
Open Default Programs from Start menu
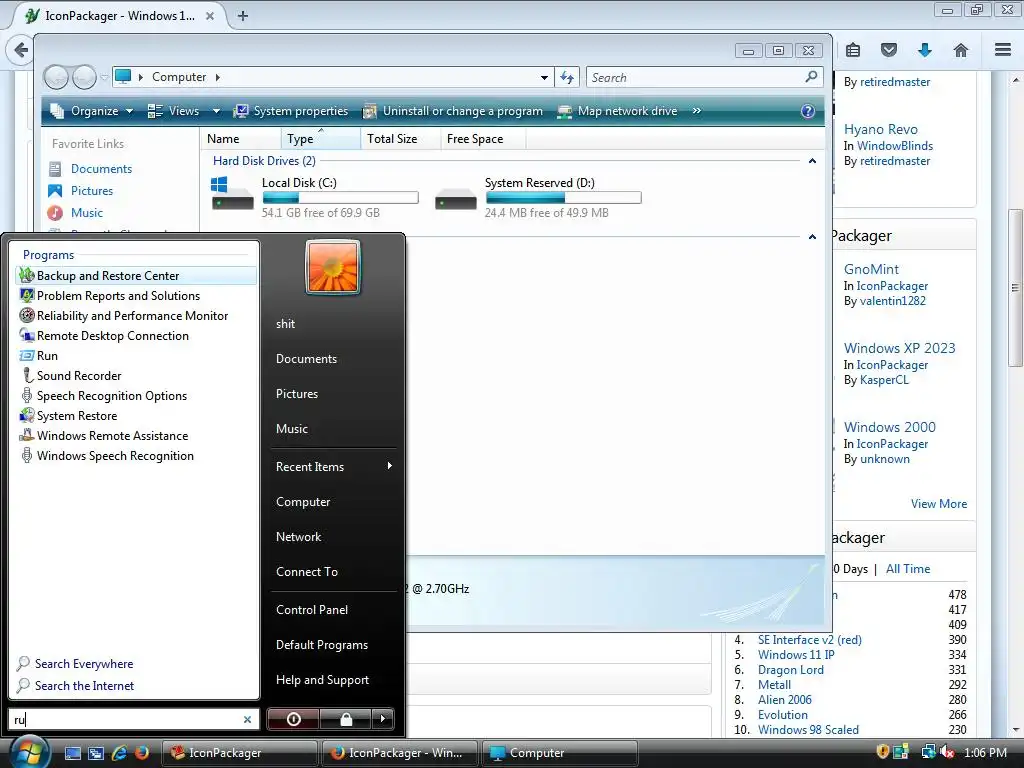point(322,645)
